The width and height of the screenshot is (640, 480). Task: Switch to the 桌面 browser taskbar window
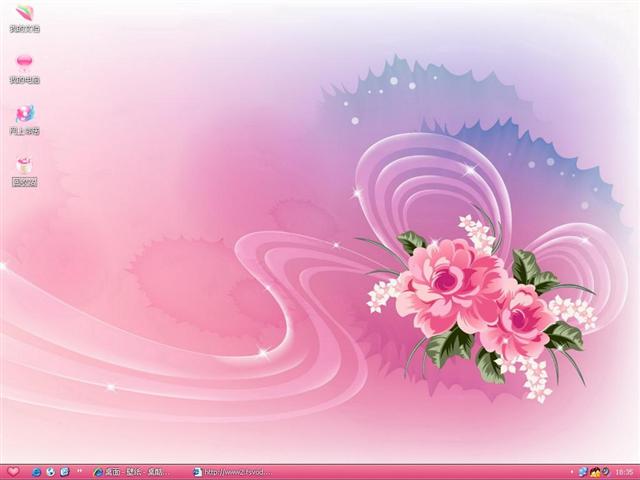tap(131, 472)
